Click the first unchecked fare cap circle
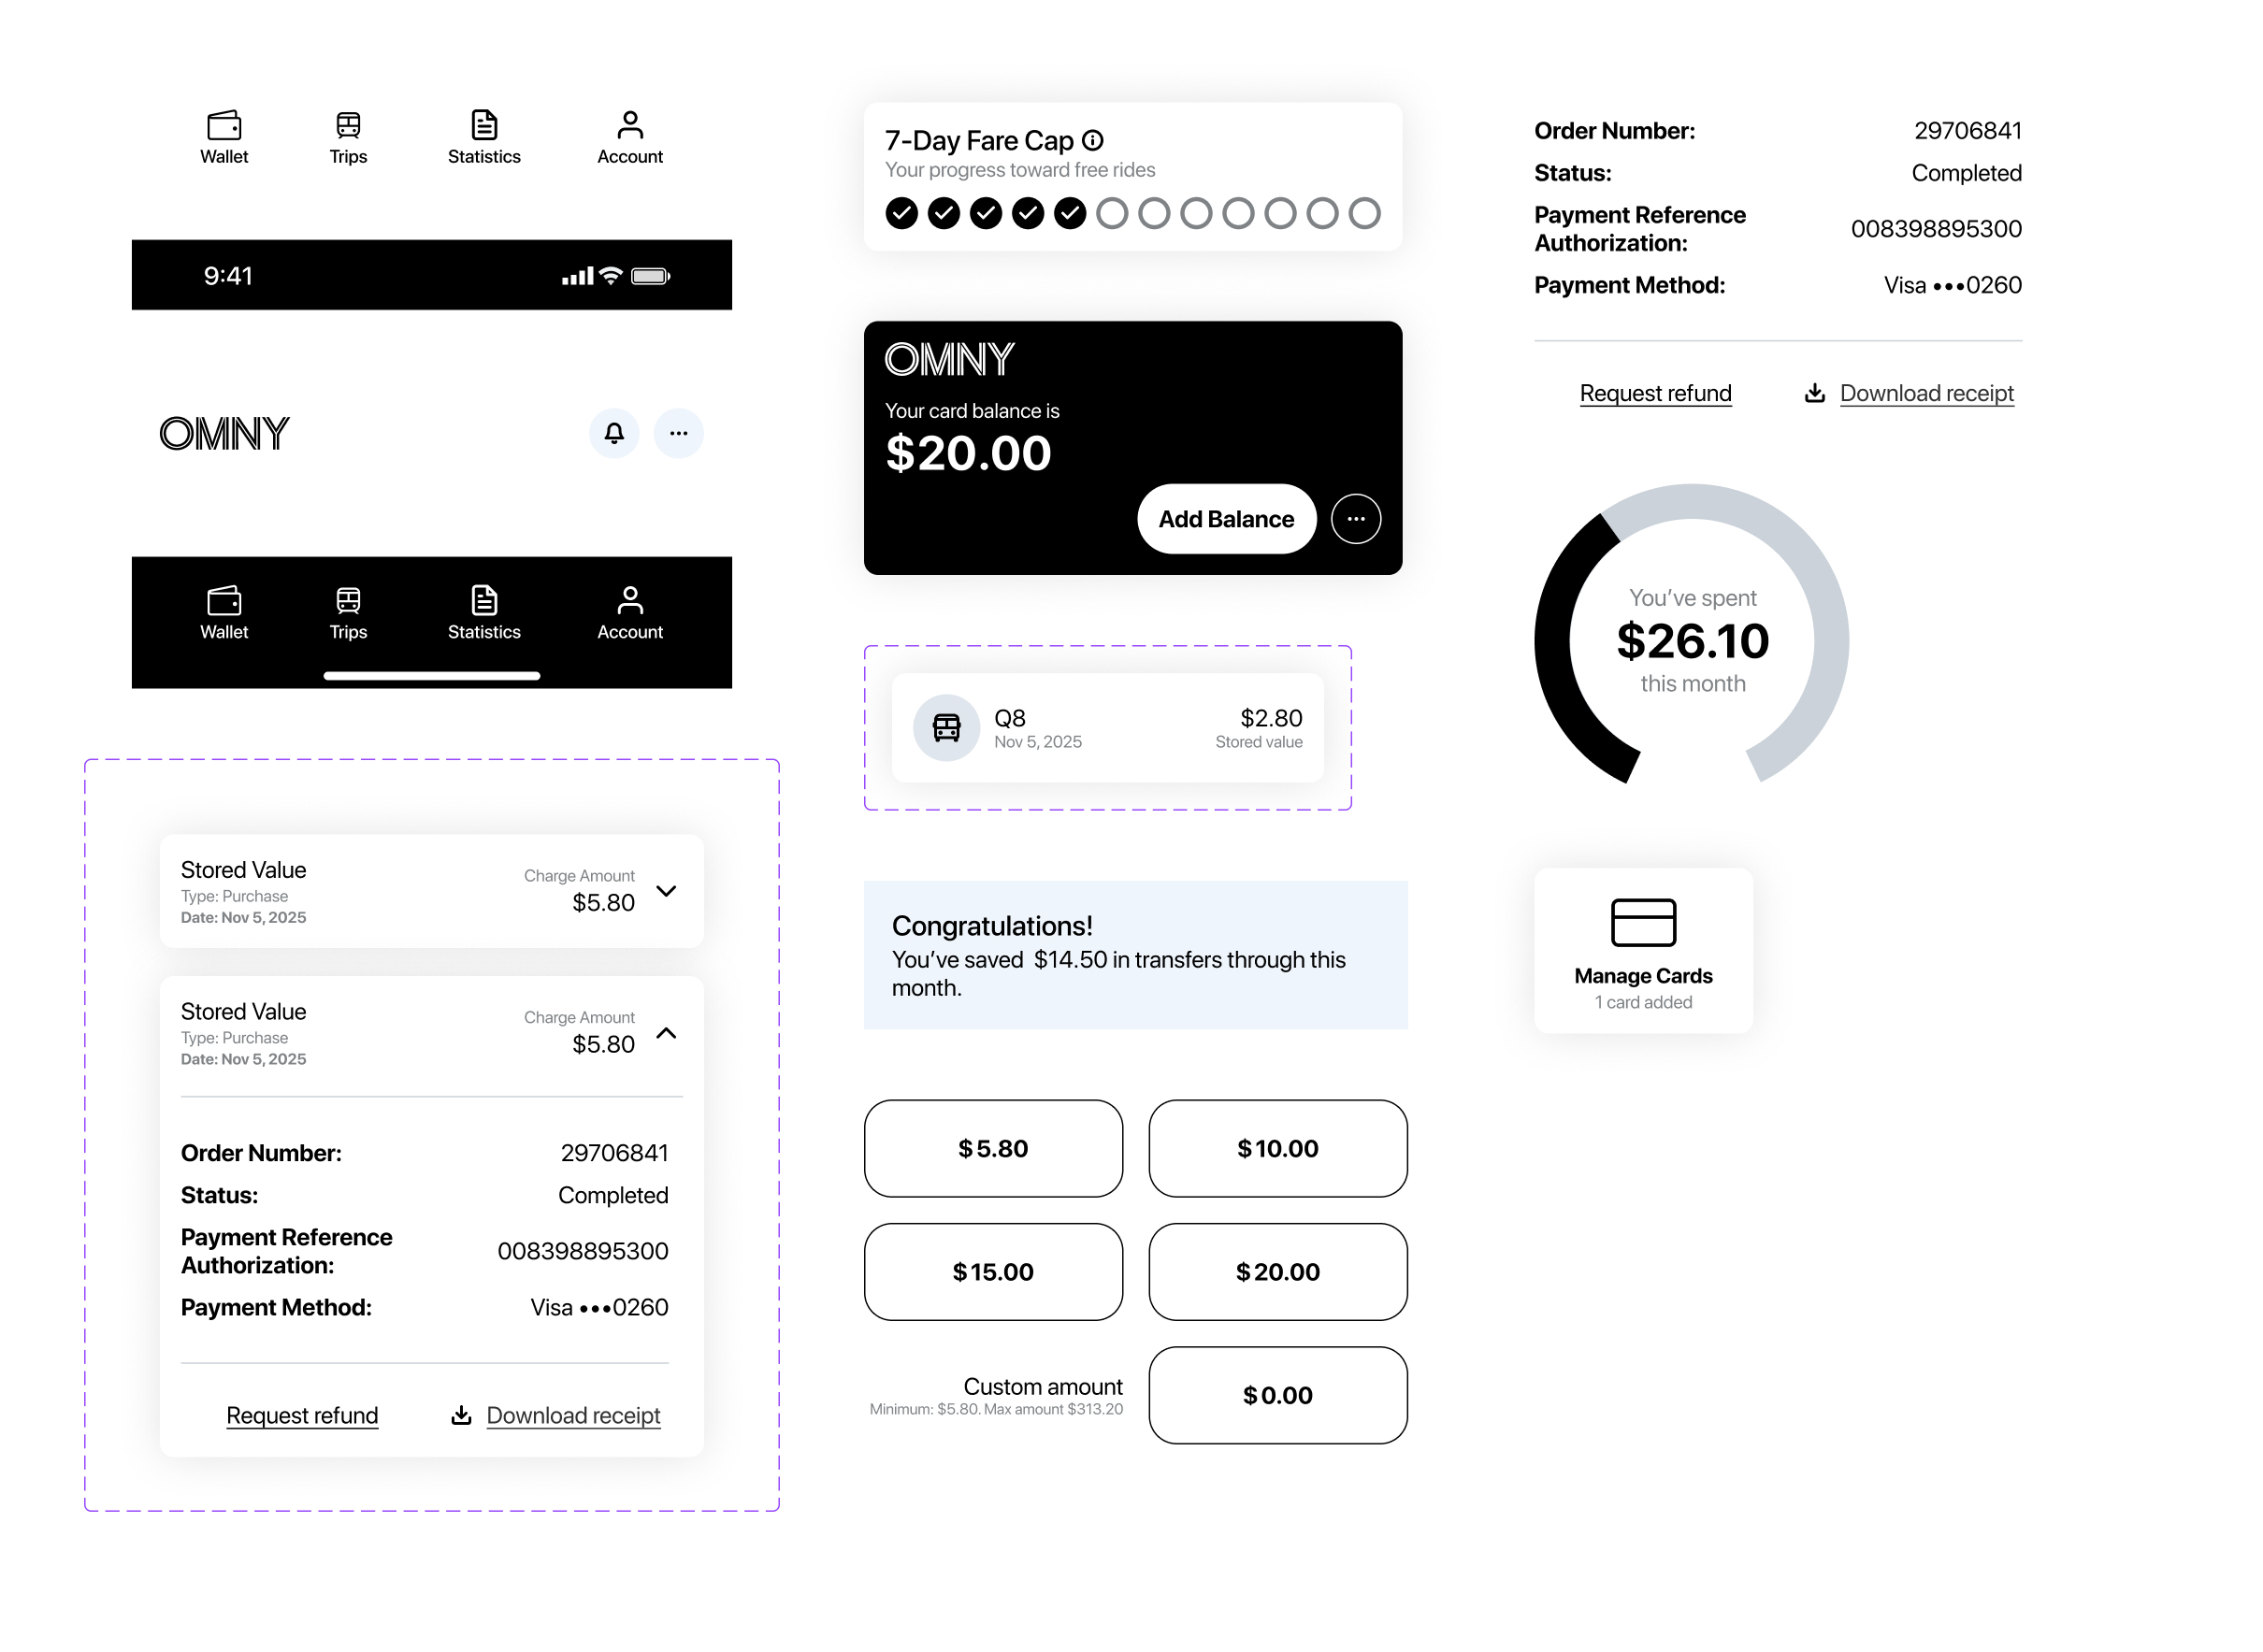The height and width of the screenshot is (1652, 2263). point(1111,213)
